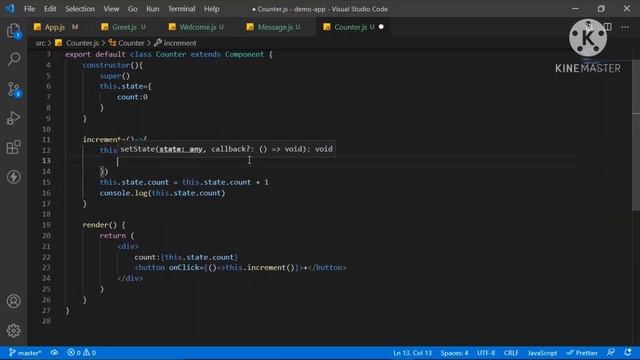Open the editor More Actions ellipsis
Image resolution: width=640 pixels, height=360 pixels.
625,27
